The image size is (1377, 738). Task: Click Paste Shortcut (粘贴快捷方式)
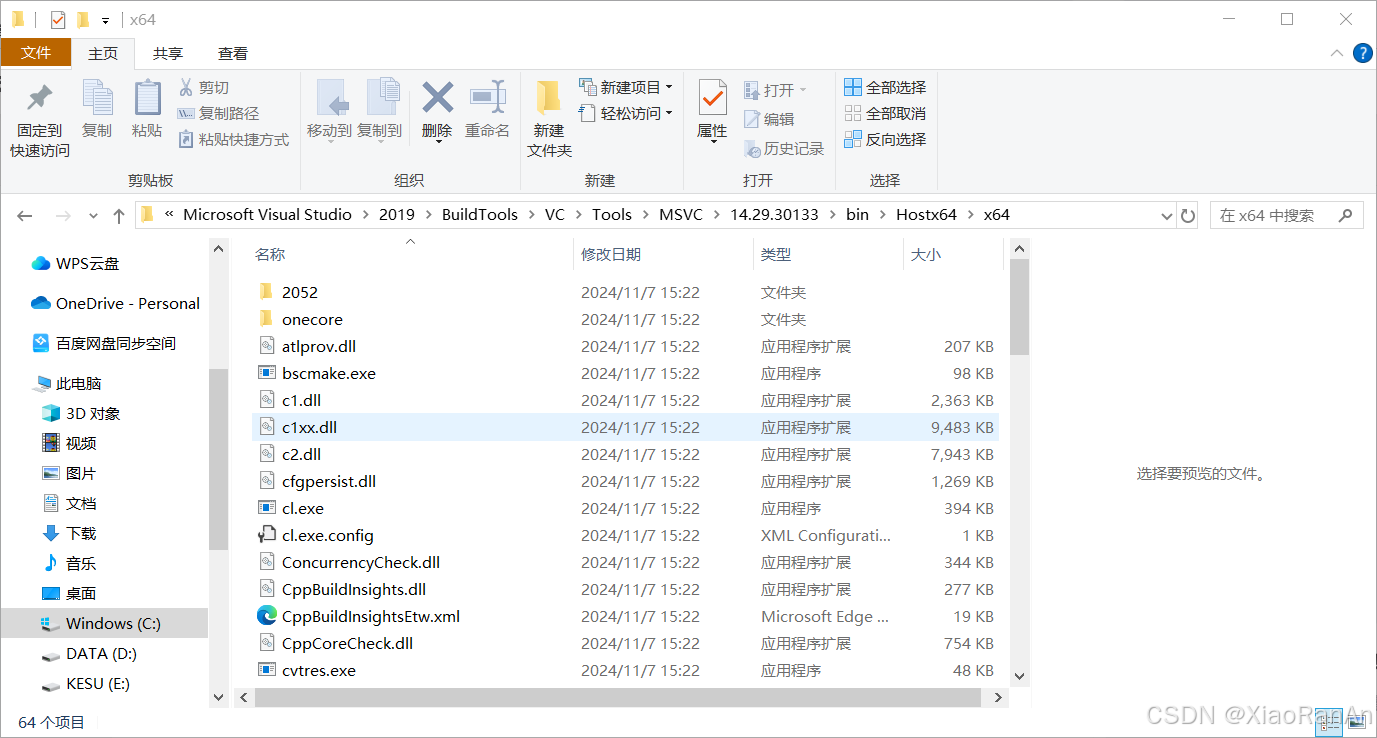click(x=233, y=139)
